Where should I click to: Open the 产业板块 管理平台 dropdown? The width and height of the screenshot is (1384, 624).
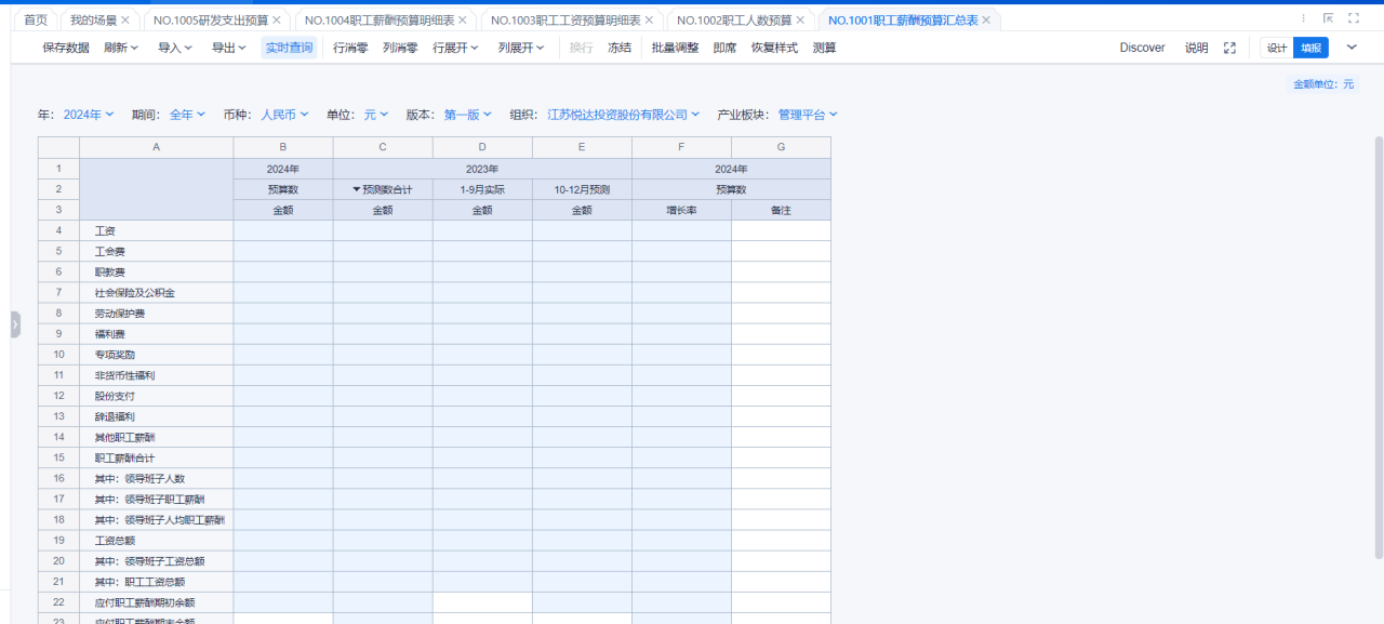pyautogui.click(x=807, y=115)
